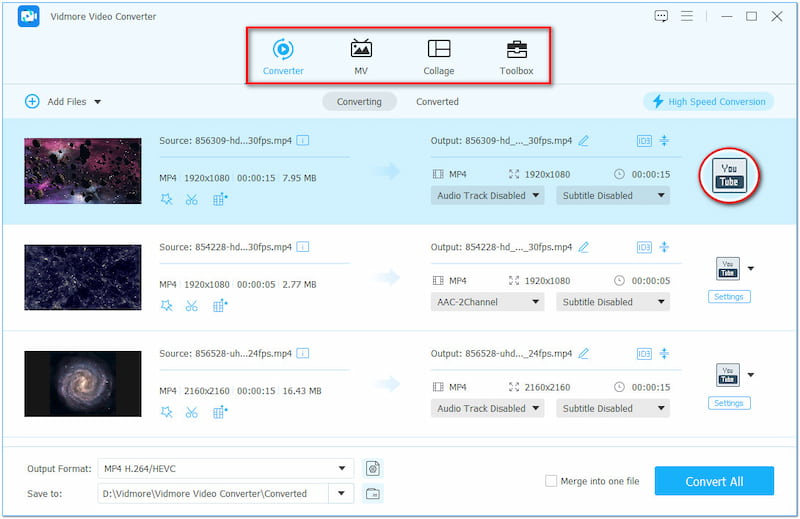Expand AAC-2Channel audio dropdown

pyautogui.click(x=487, y=302)
